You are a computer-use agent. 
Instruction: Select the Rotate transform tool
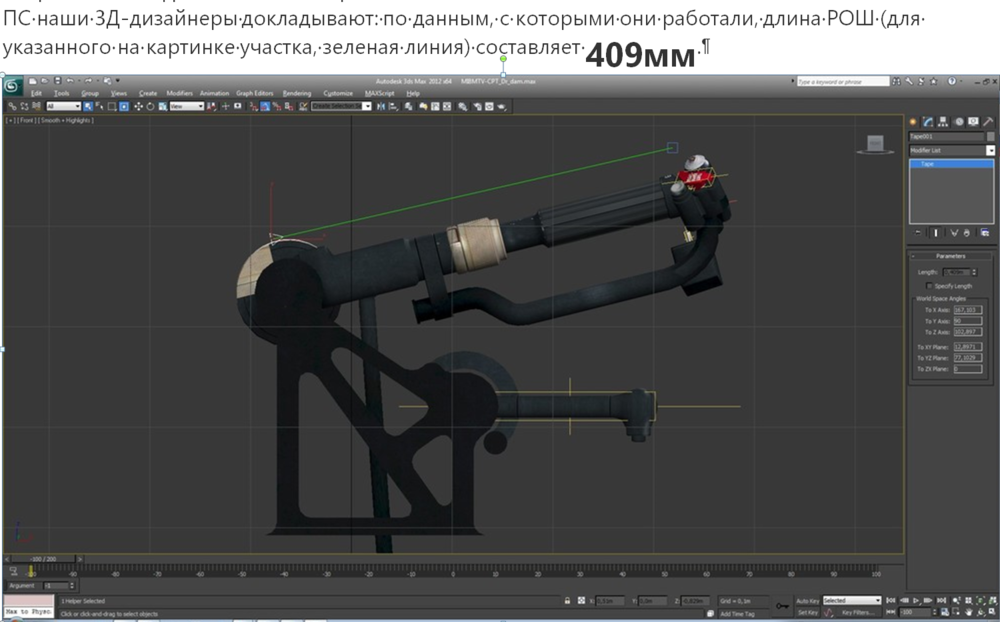pyautogui.click(x=148, y=105)
